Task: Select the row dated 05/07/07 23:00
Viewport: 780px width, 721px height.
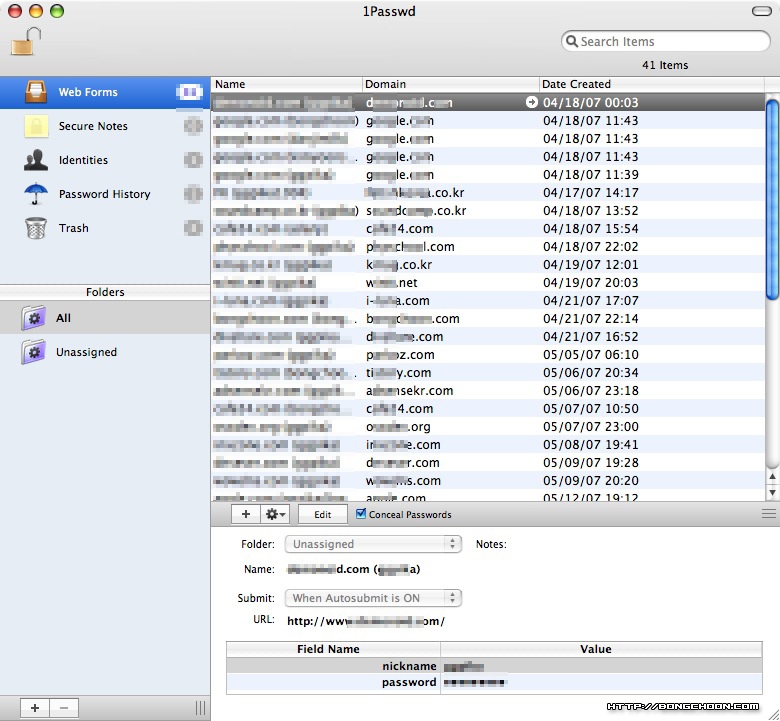Action: coord(488,426)
